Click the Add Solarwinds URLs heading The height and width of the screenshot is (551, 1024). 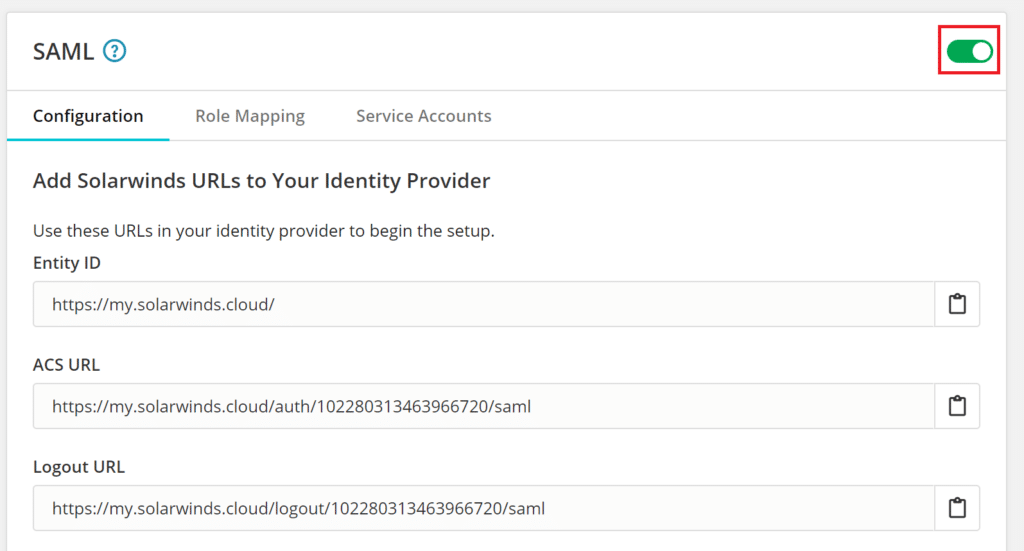click(261, 181)
